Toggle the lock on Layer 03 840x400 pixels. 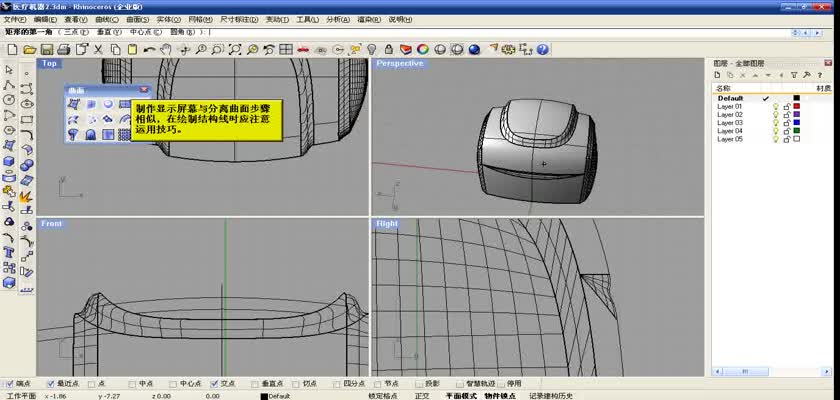pos(786,123)
